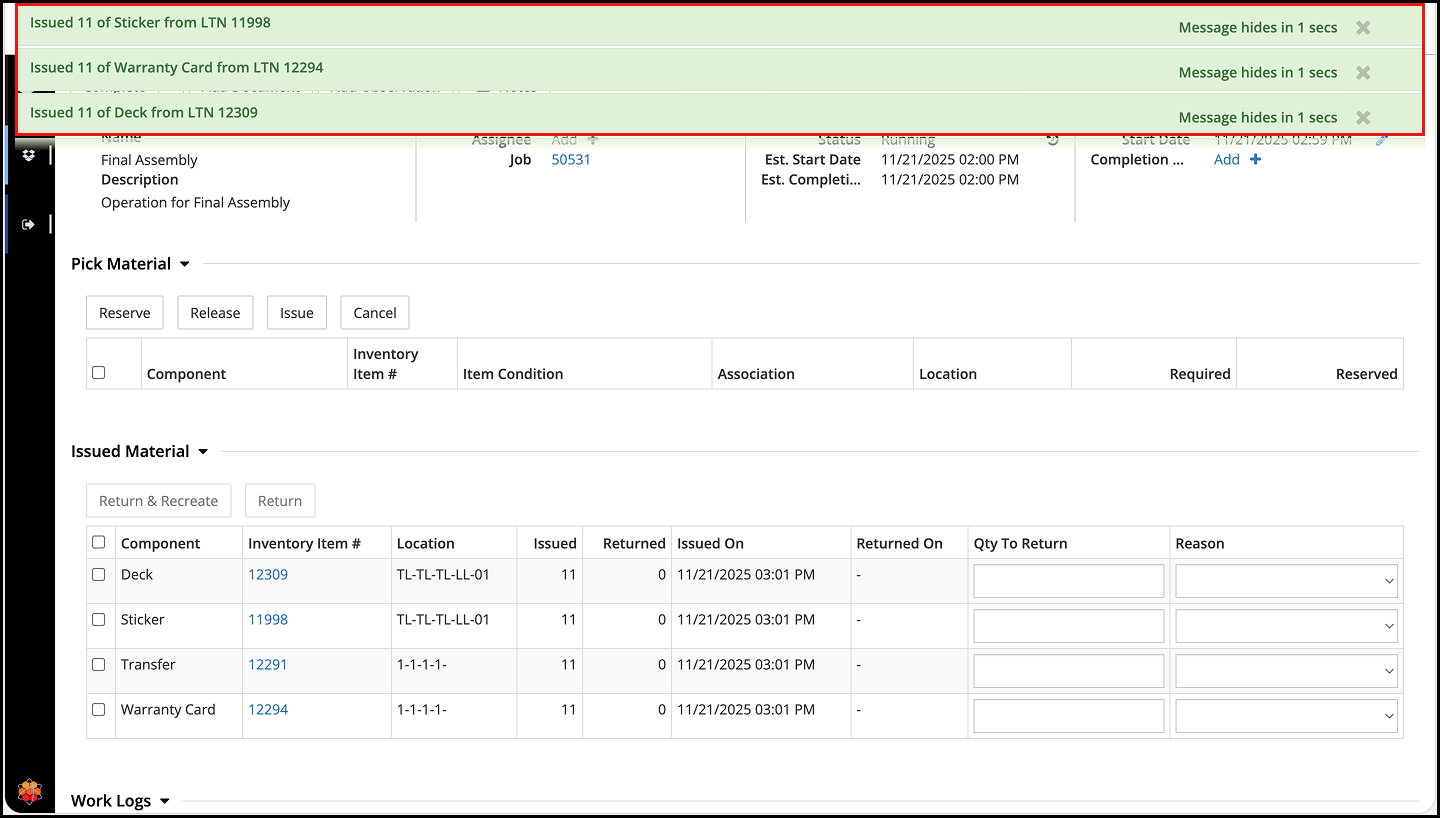
Task: Dismiss the Deck issued notification
Action: [1362, 118]
